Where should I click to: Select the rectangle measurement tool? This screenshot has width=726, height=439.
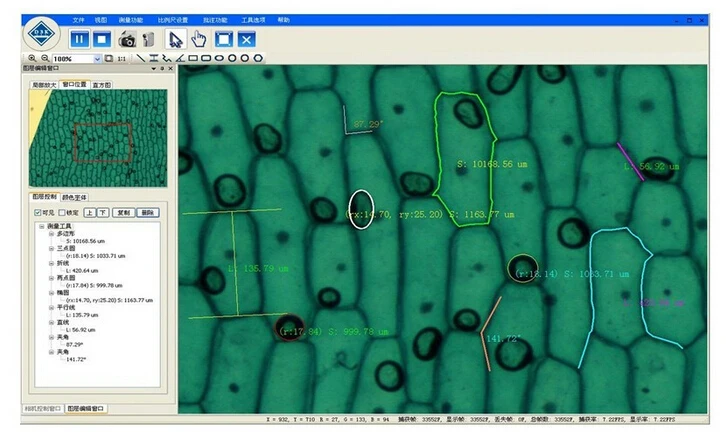pyautogui.click(x=193, y=58)
